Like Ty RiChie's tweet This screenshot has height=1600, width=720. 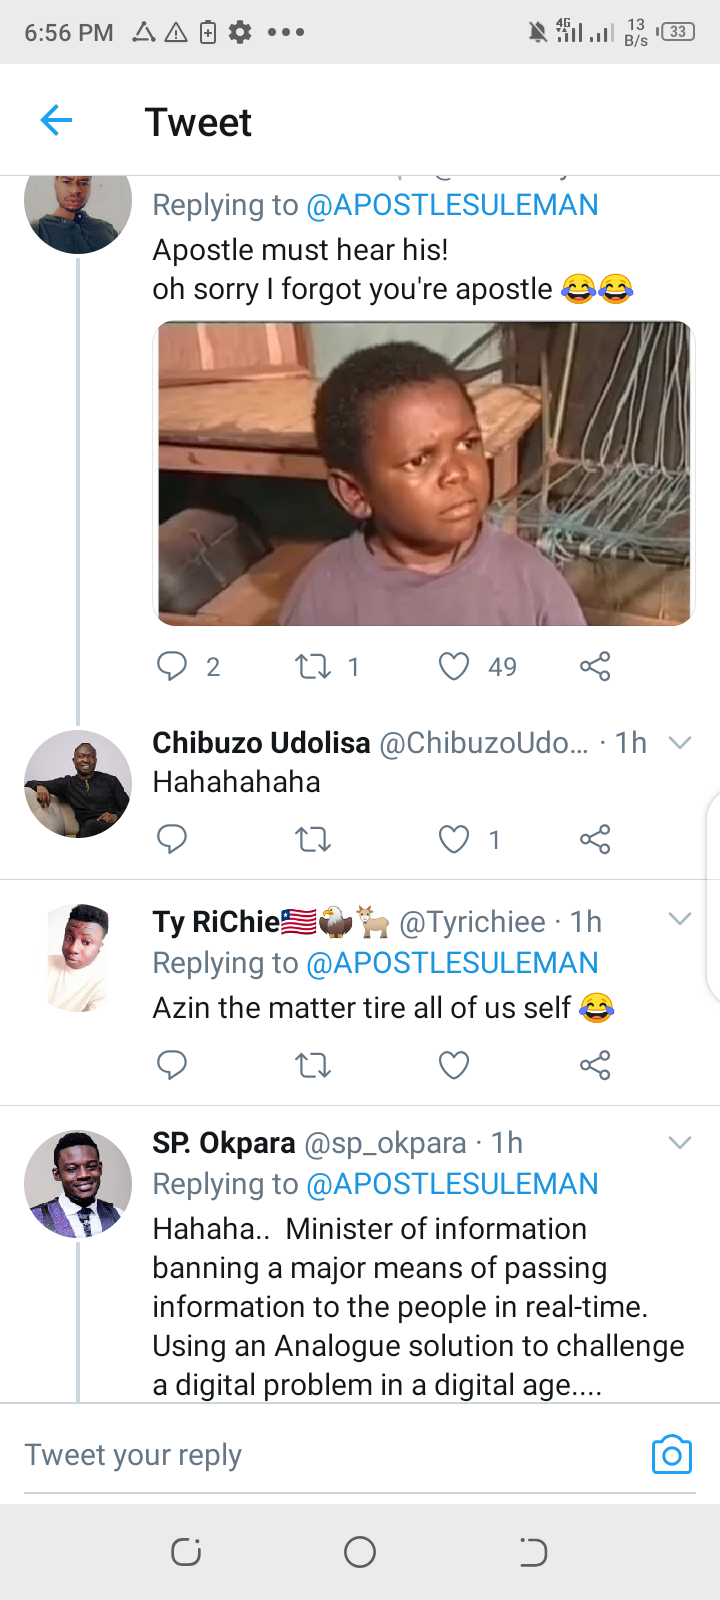pos(454,1065)
